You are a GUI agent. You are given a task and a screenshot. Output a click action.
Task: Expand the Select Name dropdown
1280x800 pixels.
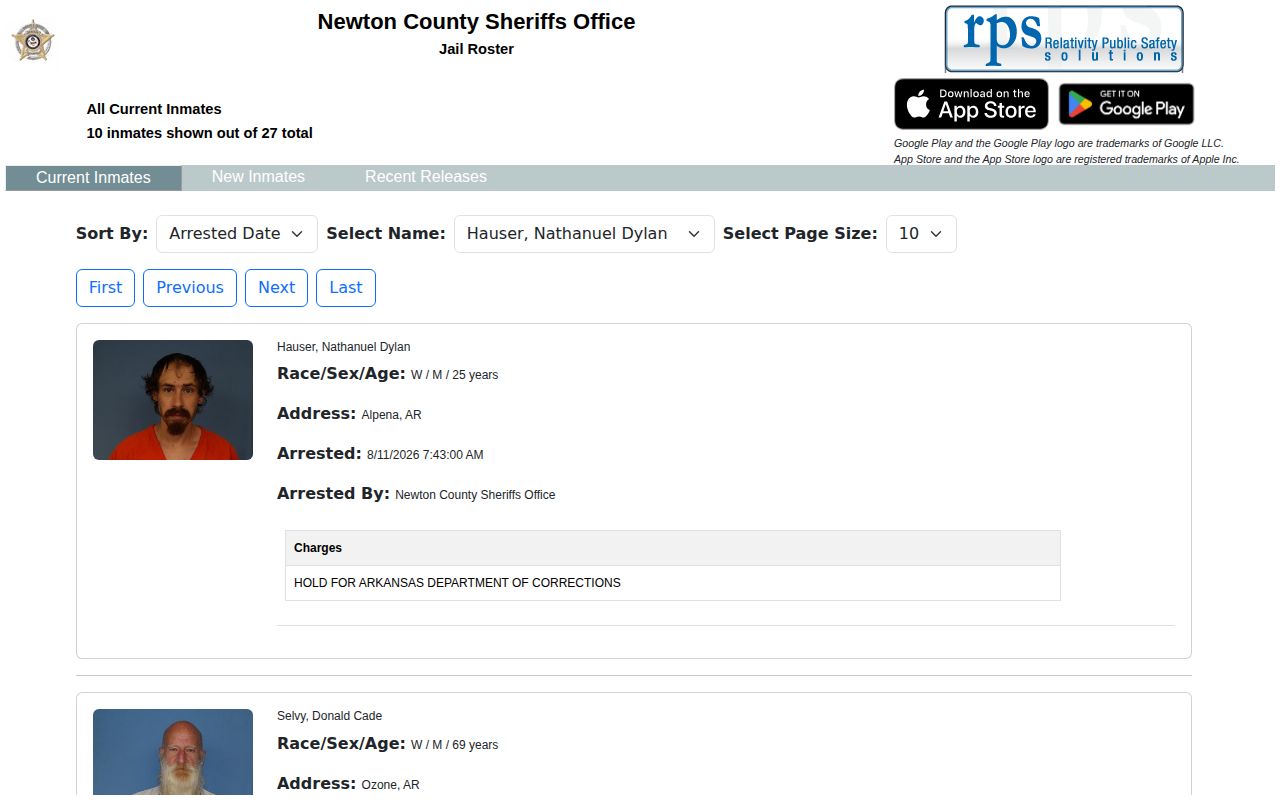(x=584, y=234)
